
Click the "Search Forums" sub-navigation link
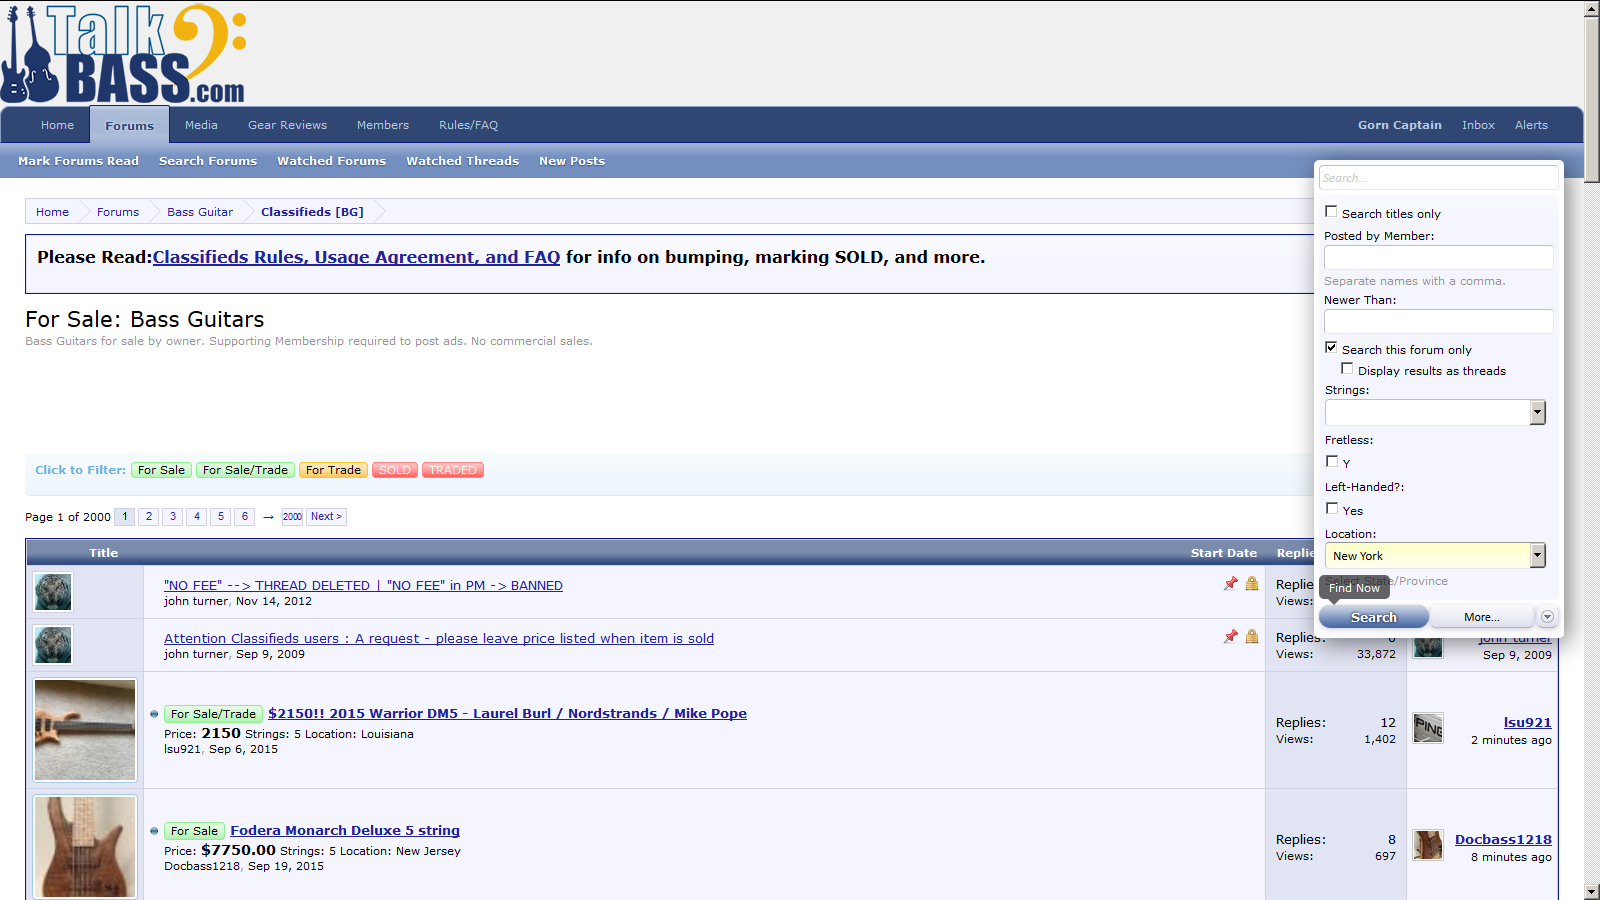tap(208, 161)
